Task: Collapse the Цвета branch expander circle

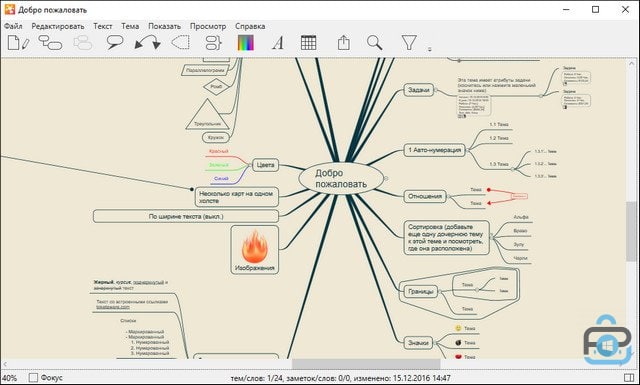Action: [250, 165]
